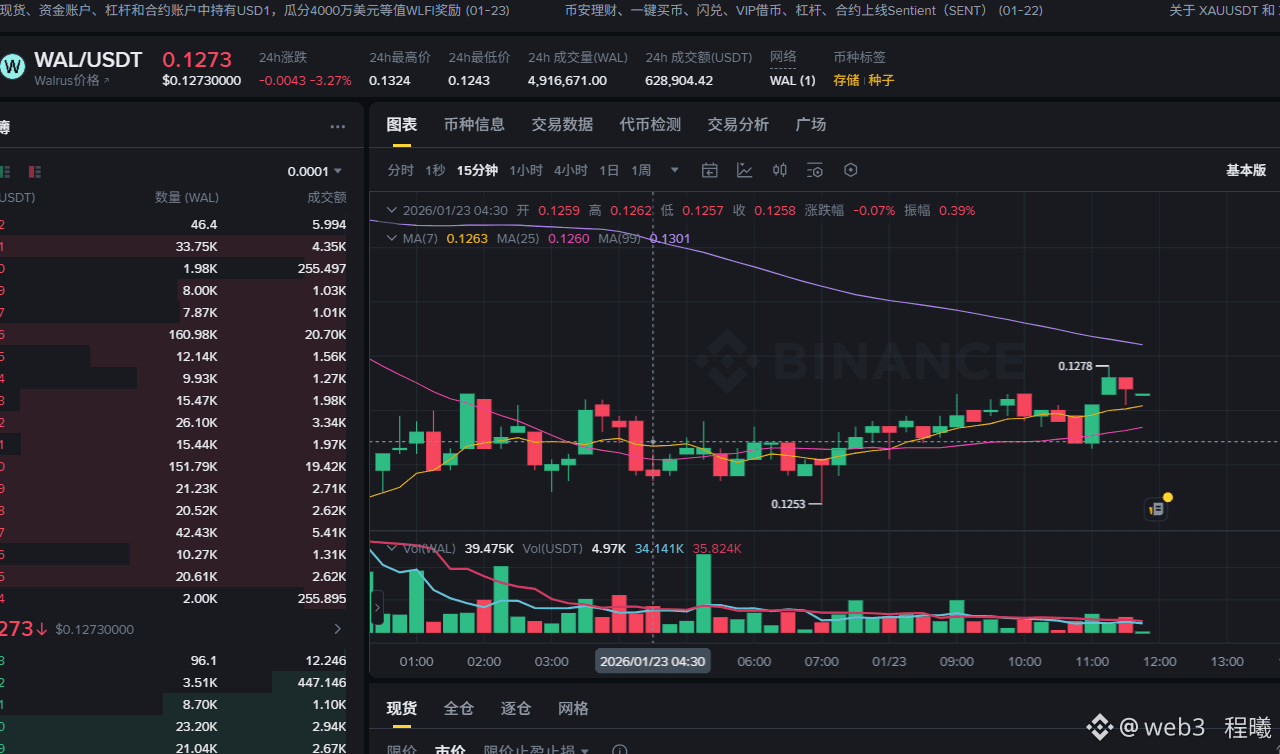
Task: Click the WAL coin logo icon
Action: point(12,67)
